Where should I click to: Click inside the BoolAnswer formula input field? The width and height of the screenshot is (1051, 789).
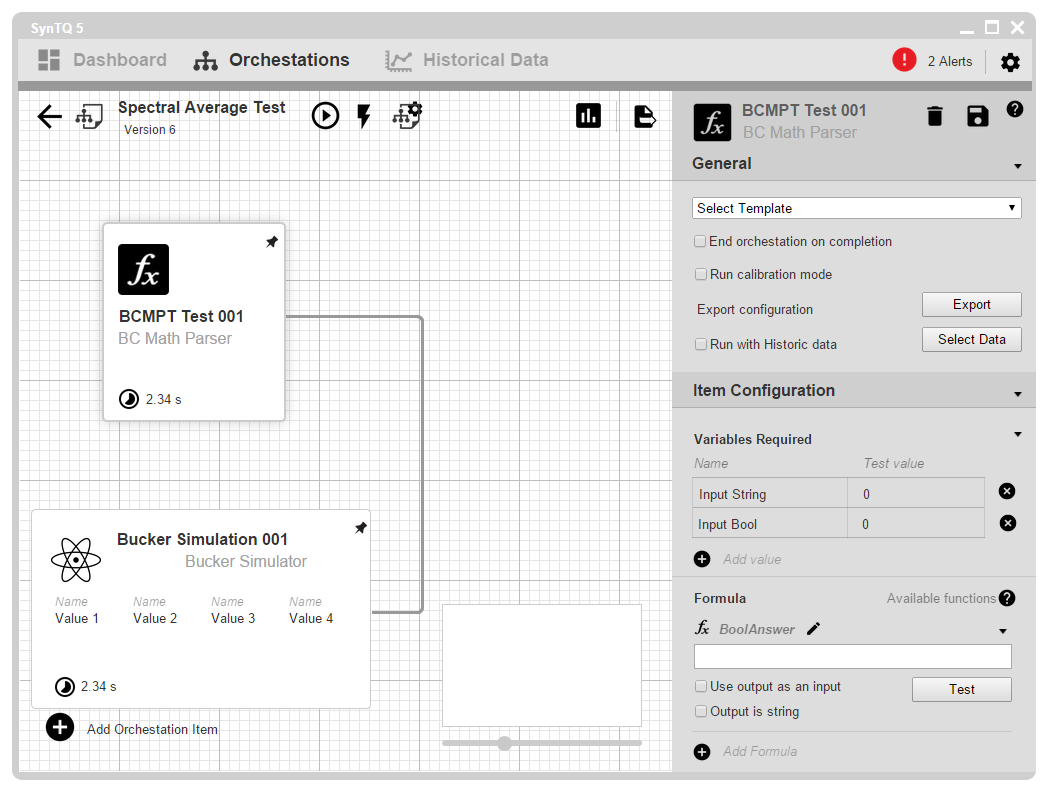[853, 657]
